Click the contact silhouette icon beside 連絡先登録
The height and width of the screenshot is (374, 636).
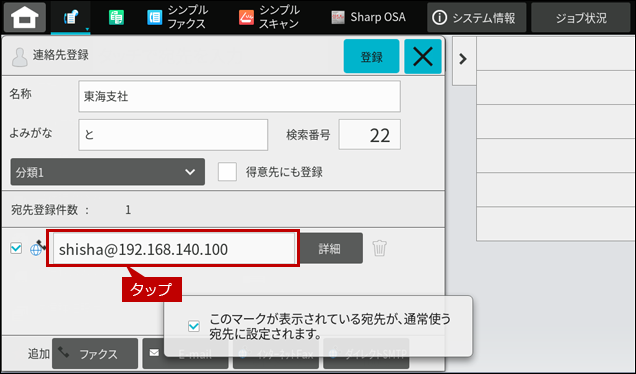[19, 57]
